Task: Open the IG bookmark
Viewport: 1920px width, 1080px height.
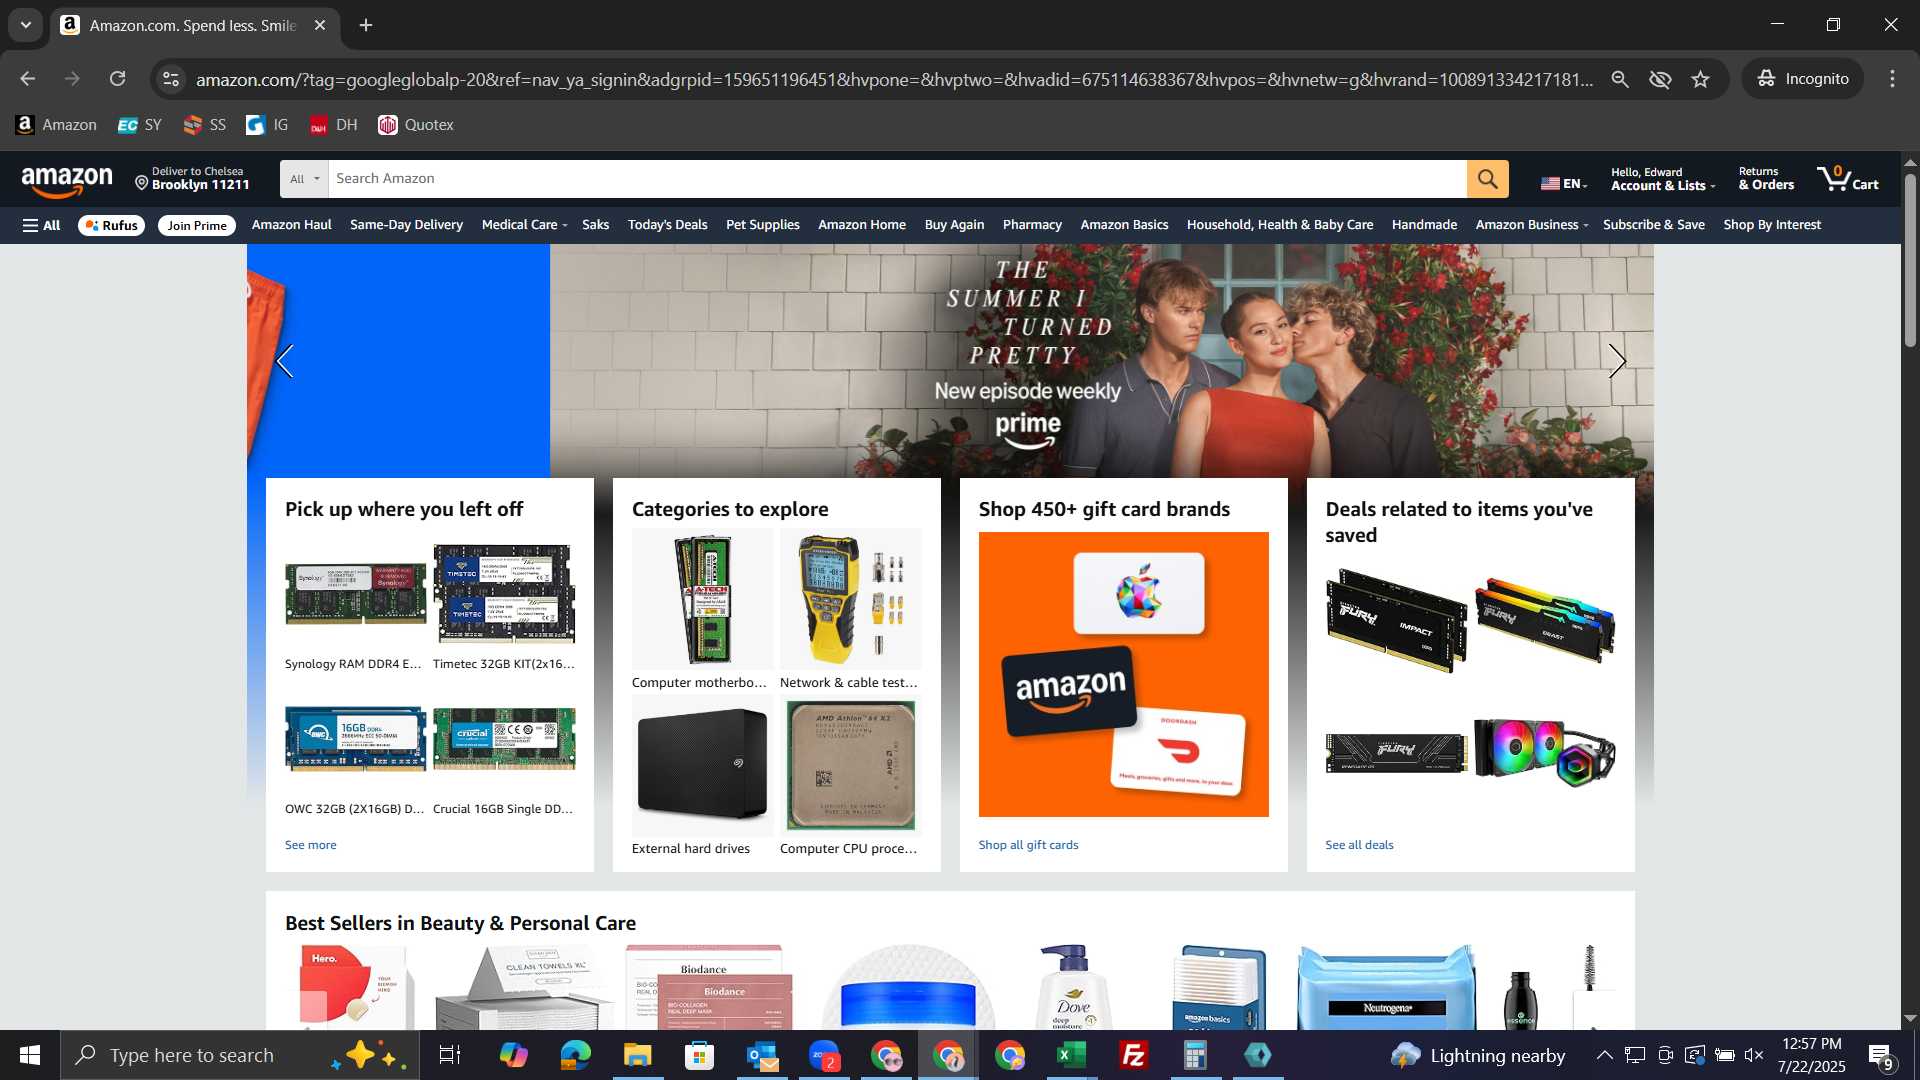Action: click(267, 125)
